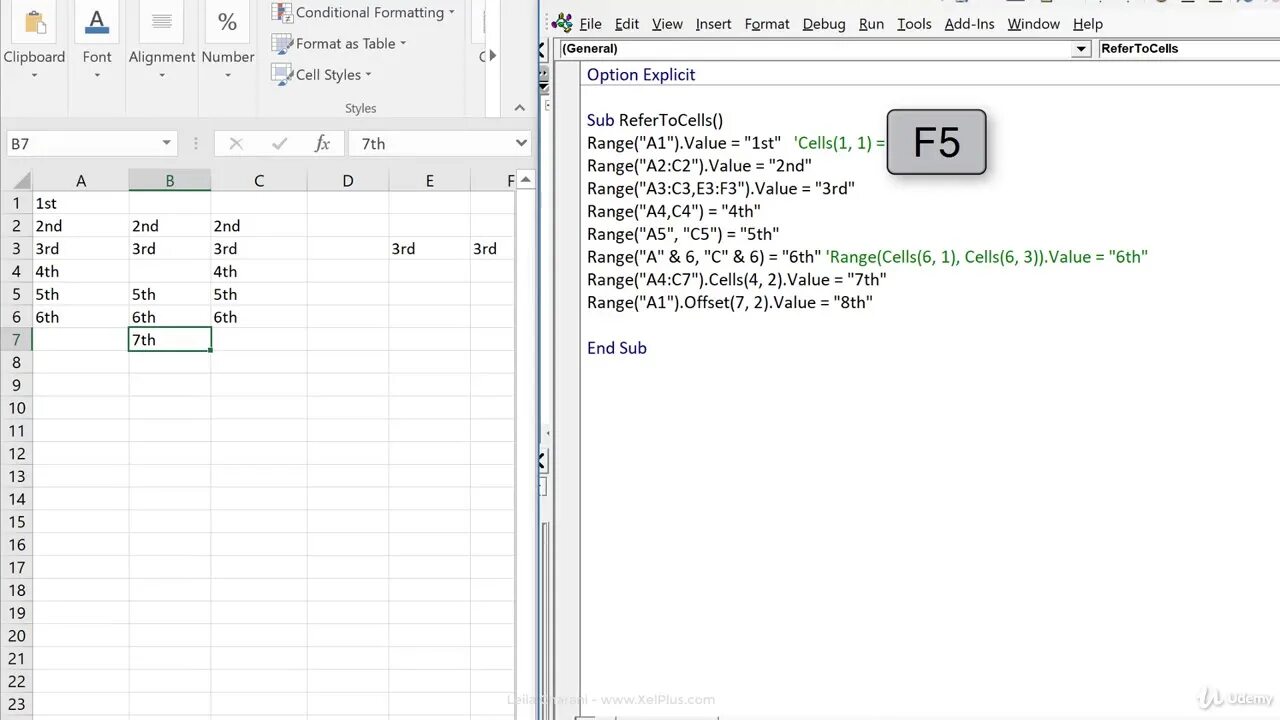Open the Window menu in VBA editor
1280x720 pixels.
[1033, 24]
